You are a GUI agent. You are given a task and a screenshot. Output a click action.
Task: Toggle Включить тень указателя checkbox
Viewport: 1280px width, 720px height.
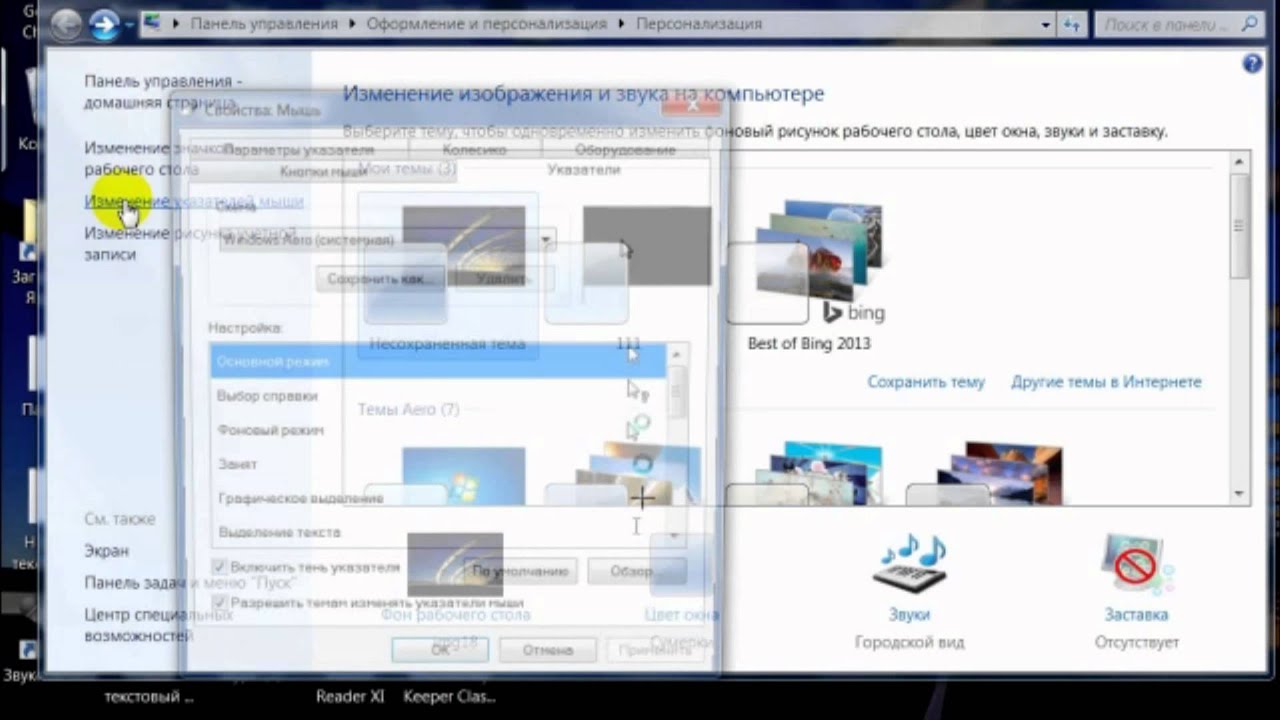220,567
